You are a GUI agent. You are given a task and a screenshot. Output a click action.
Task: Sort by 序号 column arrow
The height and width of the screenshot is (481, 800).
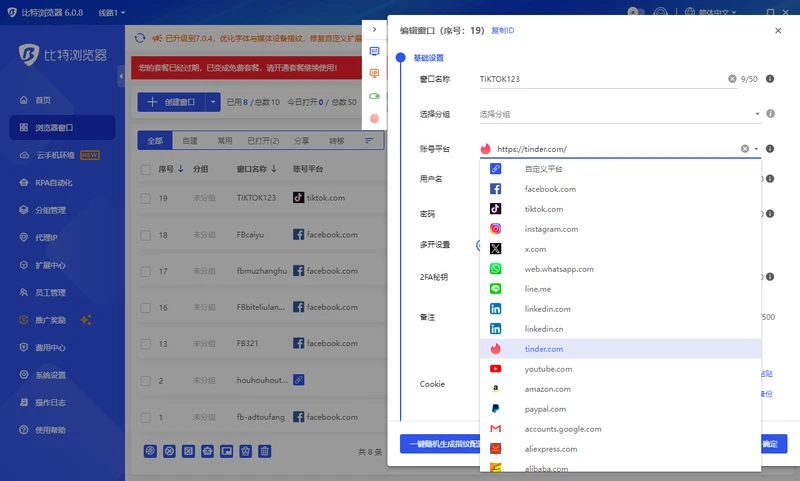click(x=181, y=169)
